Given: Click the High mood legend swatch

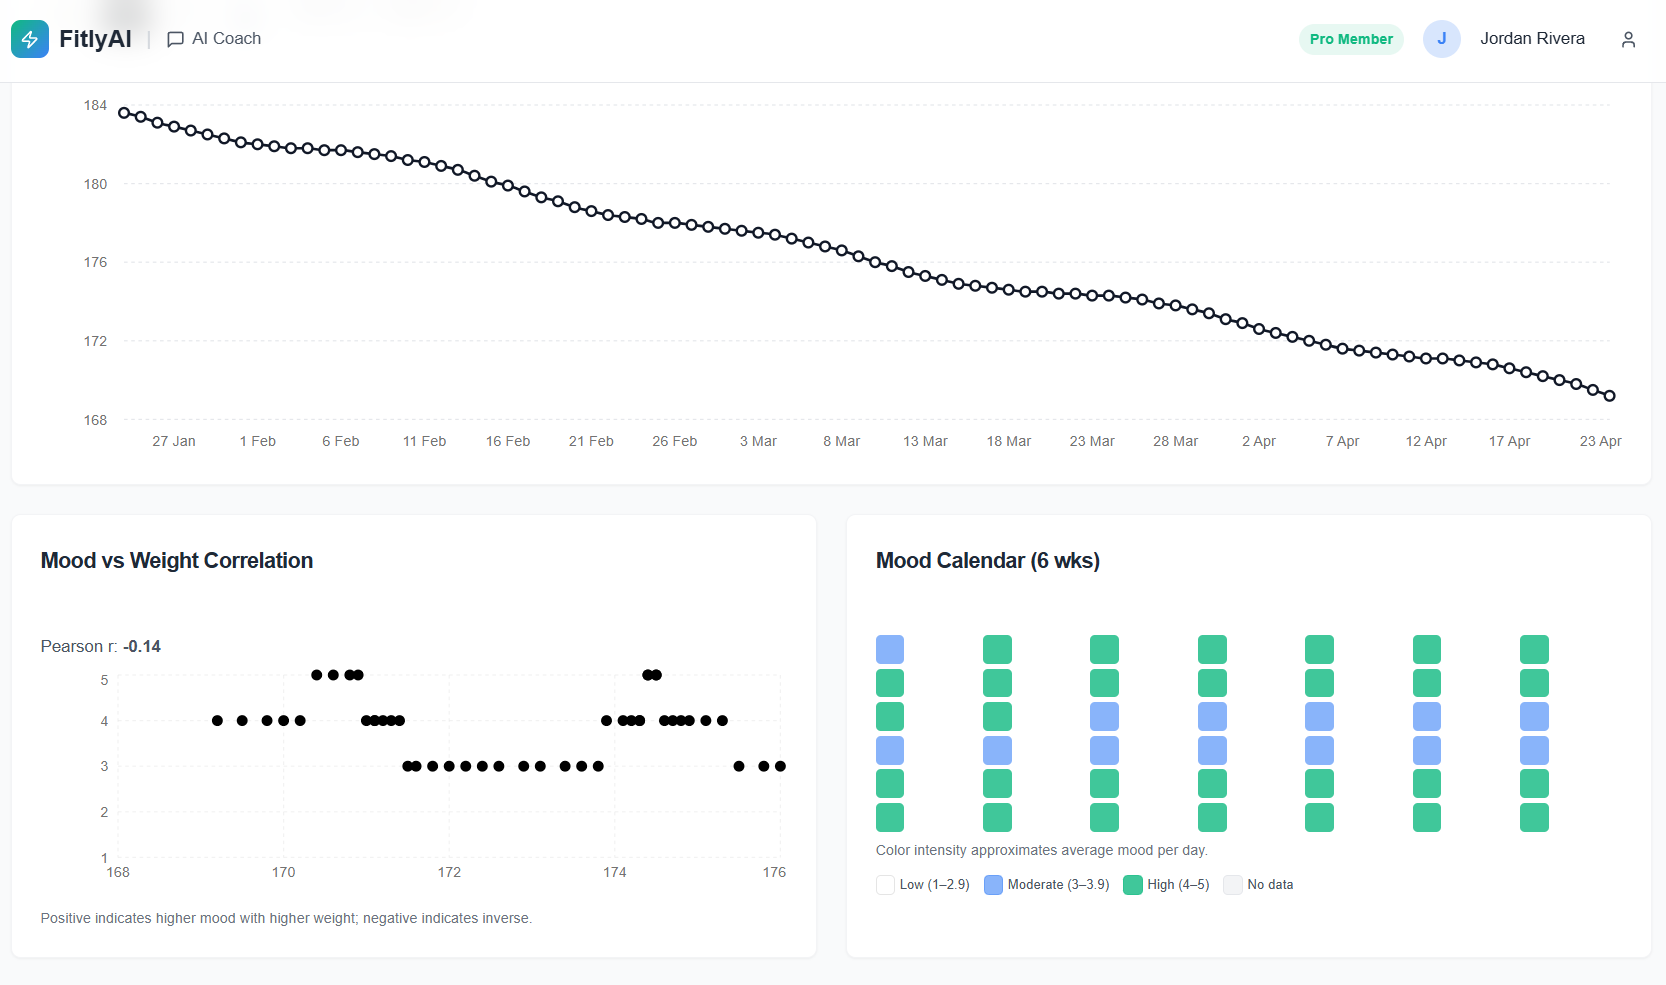Looking at the screenshot, I should tap(1132, 885).
